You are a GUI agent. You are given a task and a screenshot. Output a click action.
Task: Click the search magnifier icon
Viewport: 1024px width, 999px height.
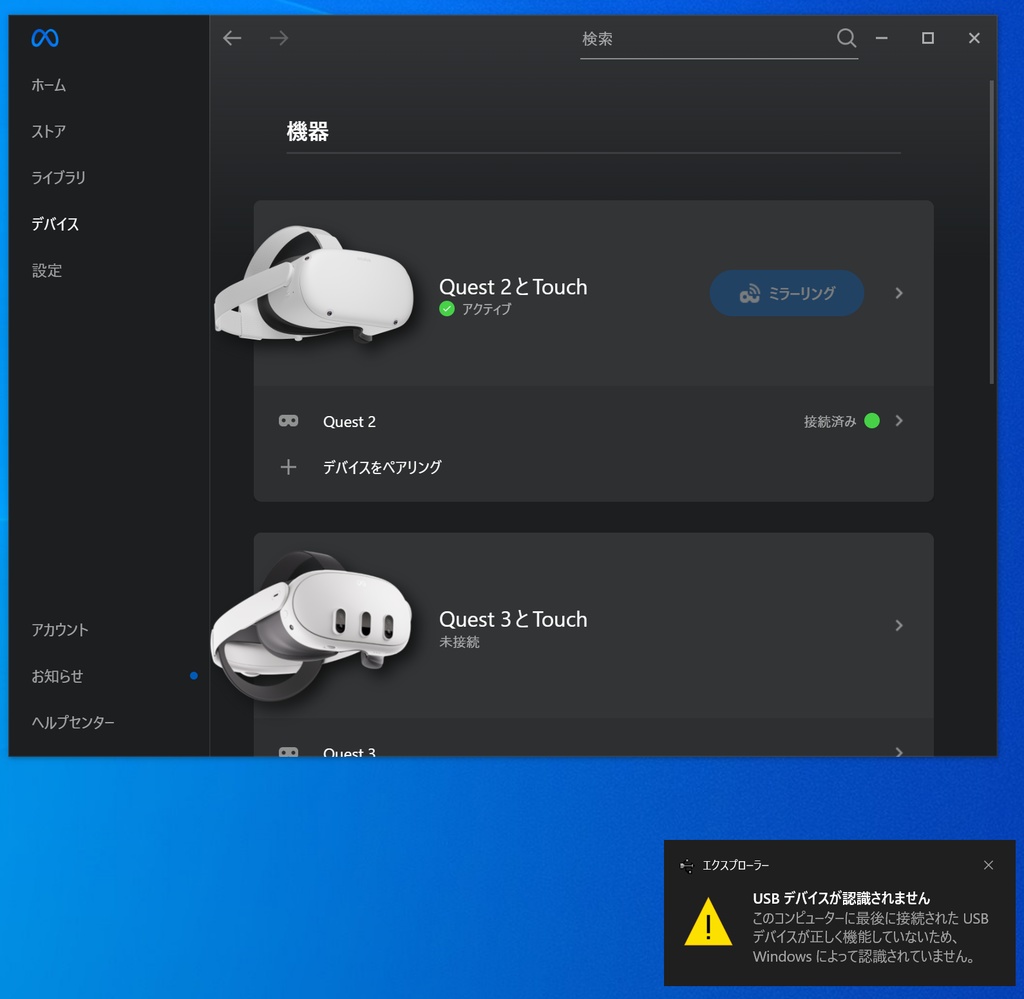[x=846, y=38]
